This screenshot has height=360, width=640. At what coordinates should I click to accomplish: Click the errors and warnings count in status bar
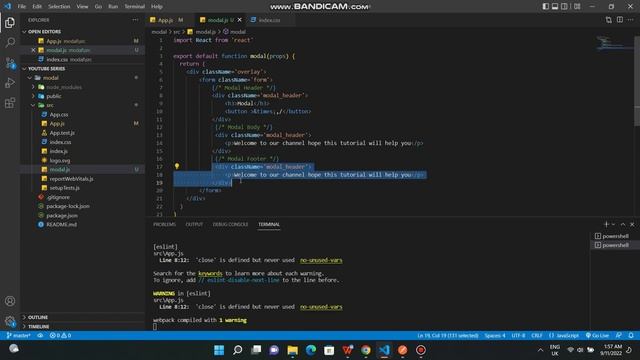pos(60,336)
